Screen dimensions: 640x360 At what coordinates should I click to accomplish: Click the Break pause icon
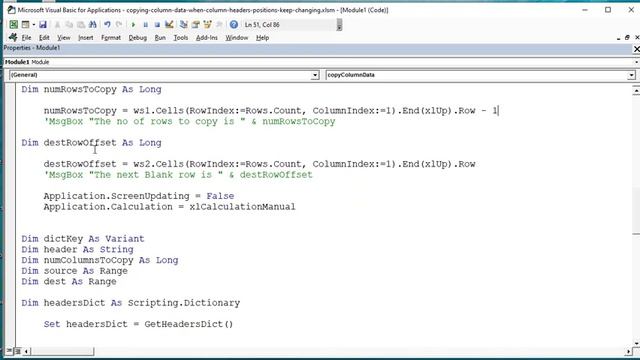point(145,24)
